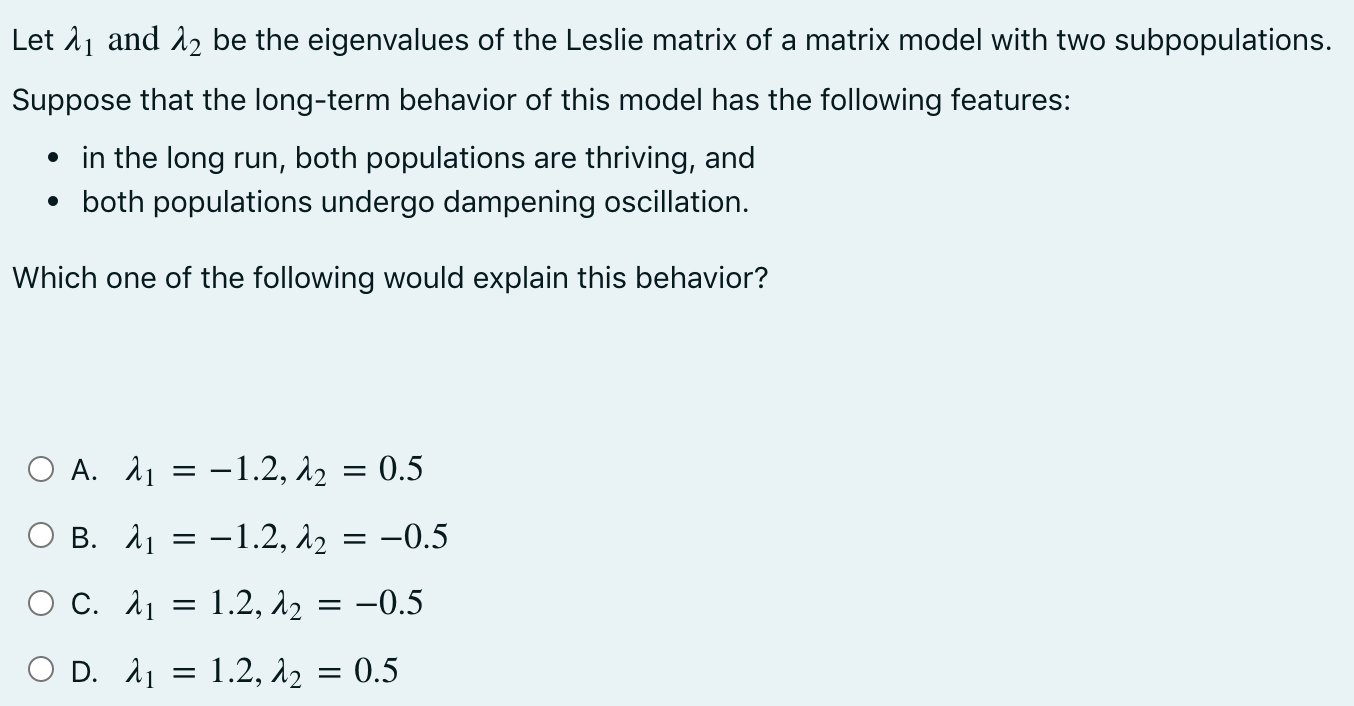Click the sentence asking which option explains behavior

click(389, 277)
